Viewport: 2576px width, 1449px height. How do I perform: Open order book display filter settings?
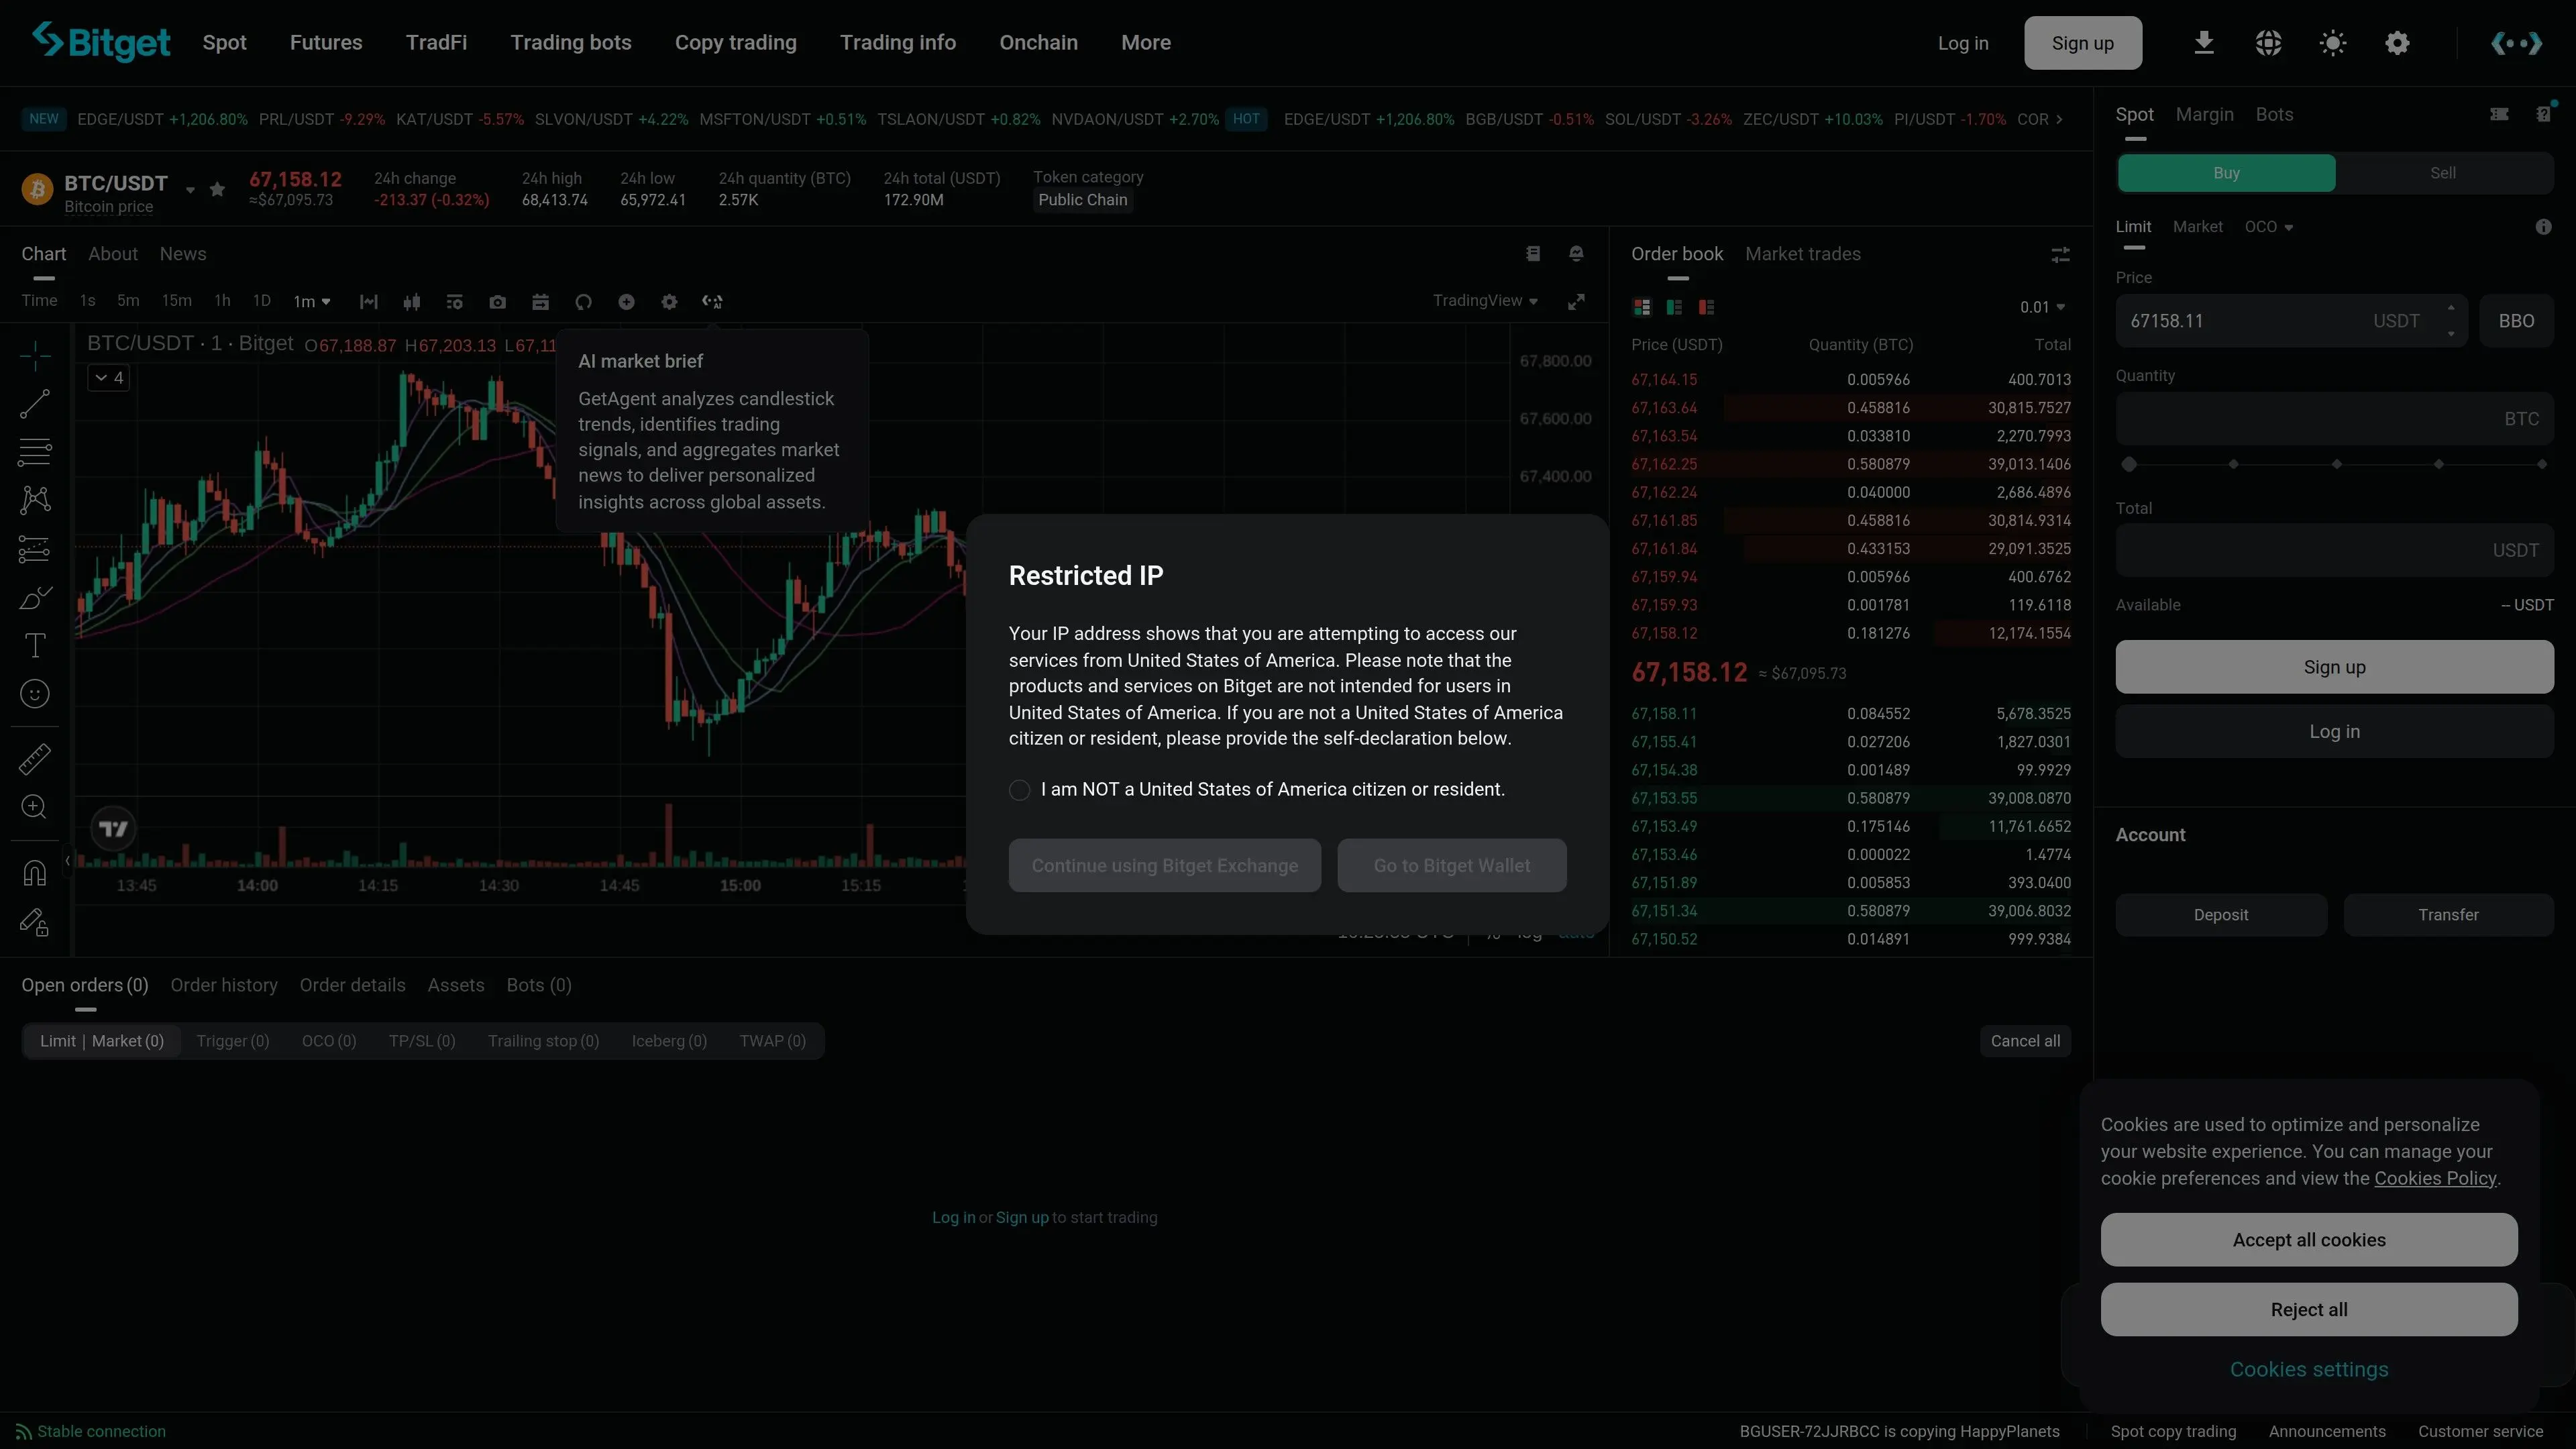[x=2060, y=254]
